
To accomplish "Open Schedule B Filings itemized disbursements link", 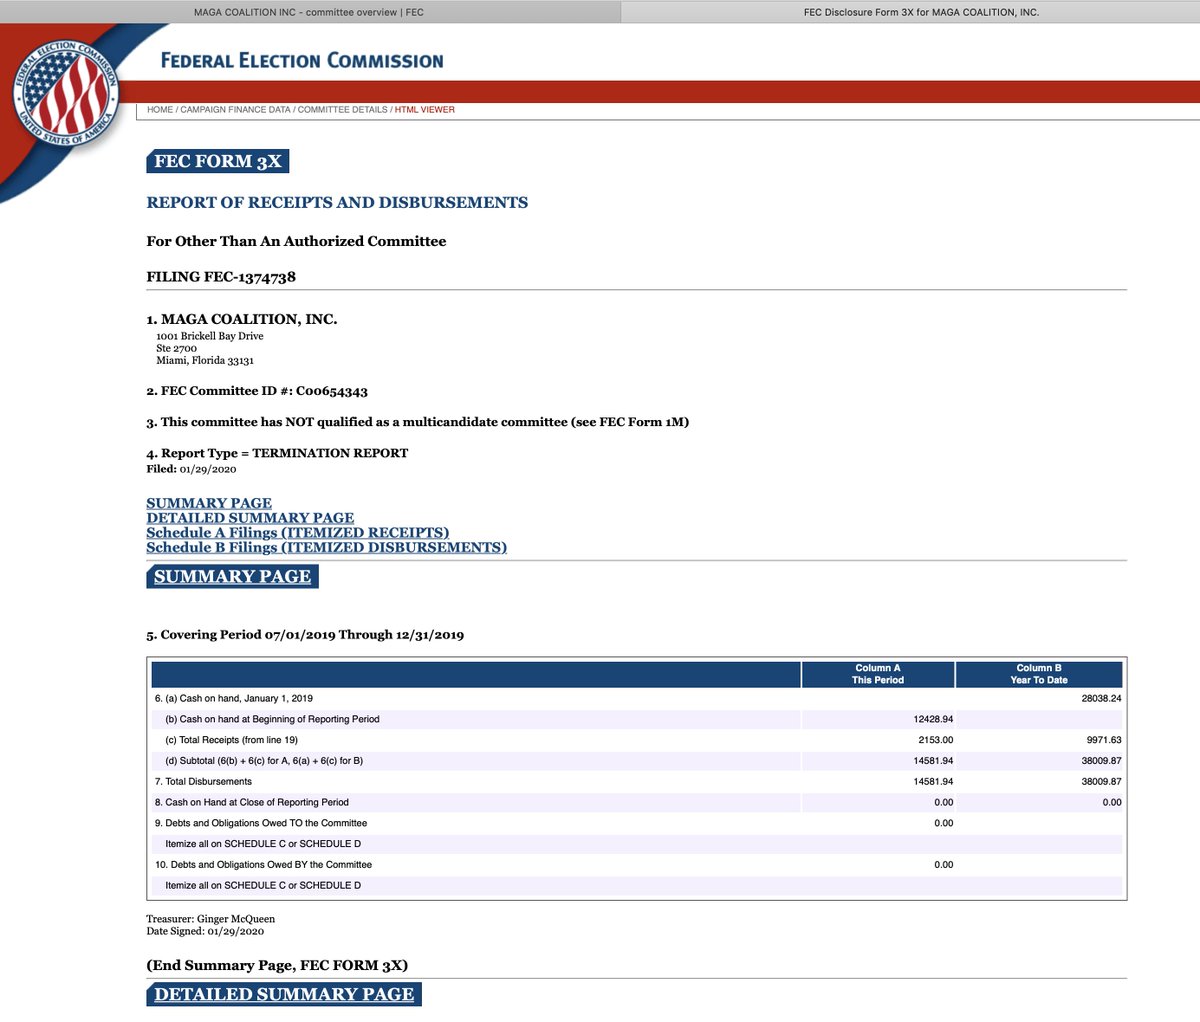I will coord(326,547).
